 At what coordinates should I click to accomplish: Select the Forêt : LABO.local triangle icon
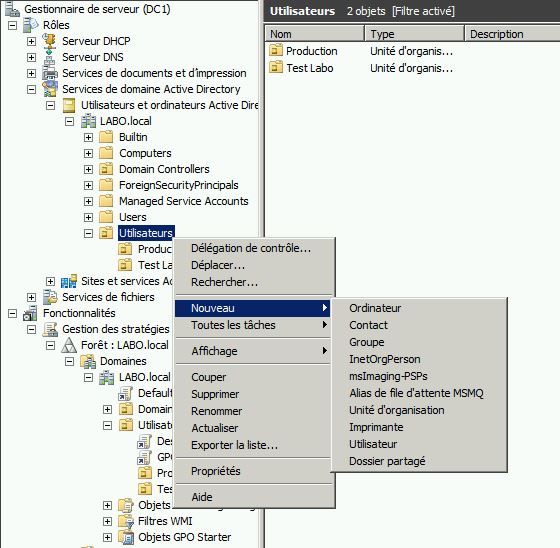click(x=69, y=345)
